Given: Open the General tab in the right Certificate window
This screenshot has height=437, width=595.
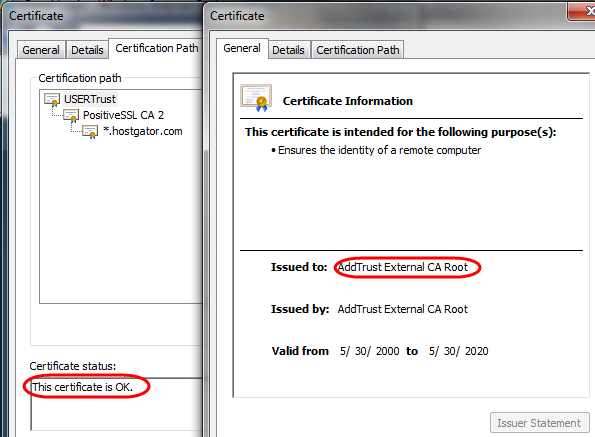Looking at the screenshot, I should [x=242, y=48].
